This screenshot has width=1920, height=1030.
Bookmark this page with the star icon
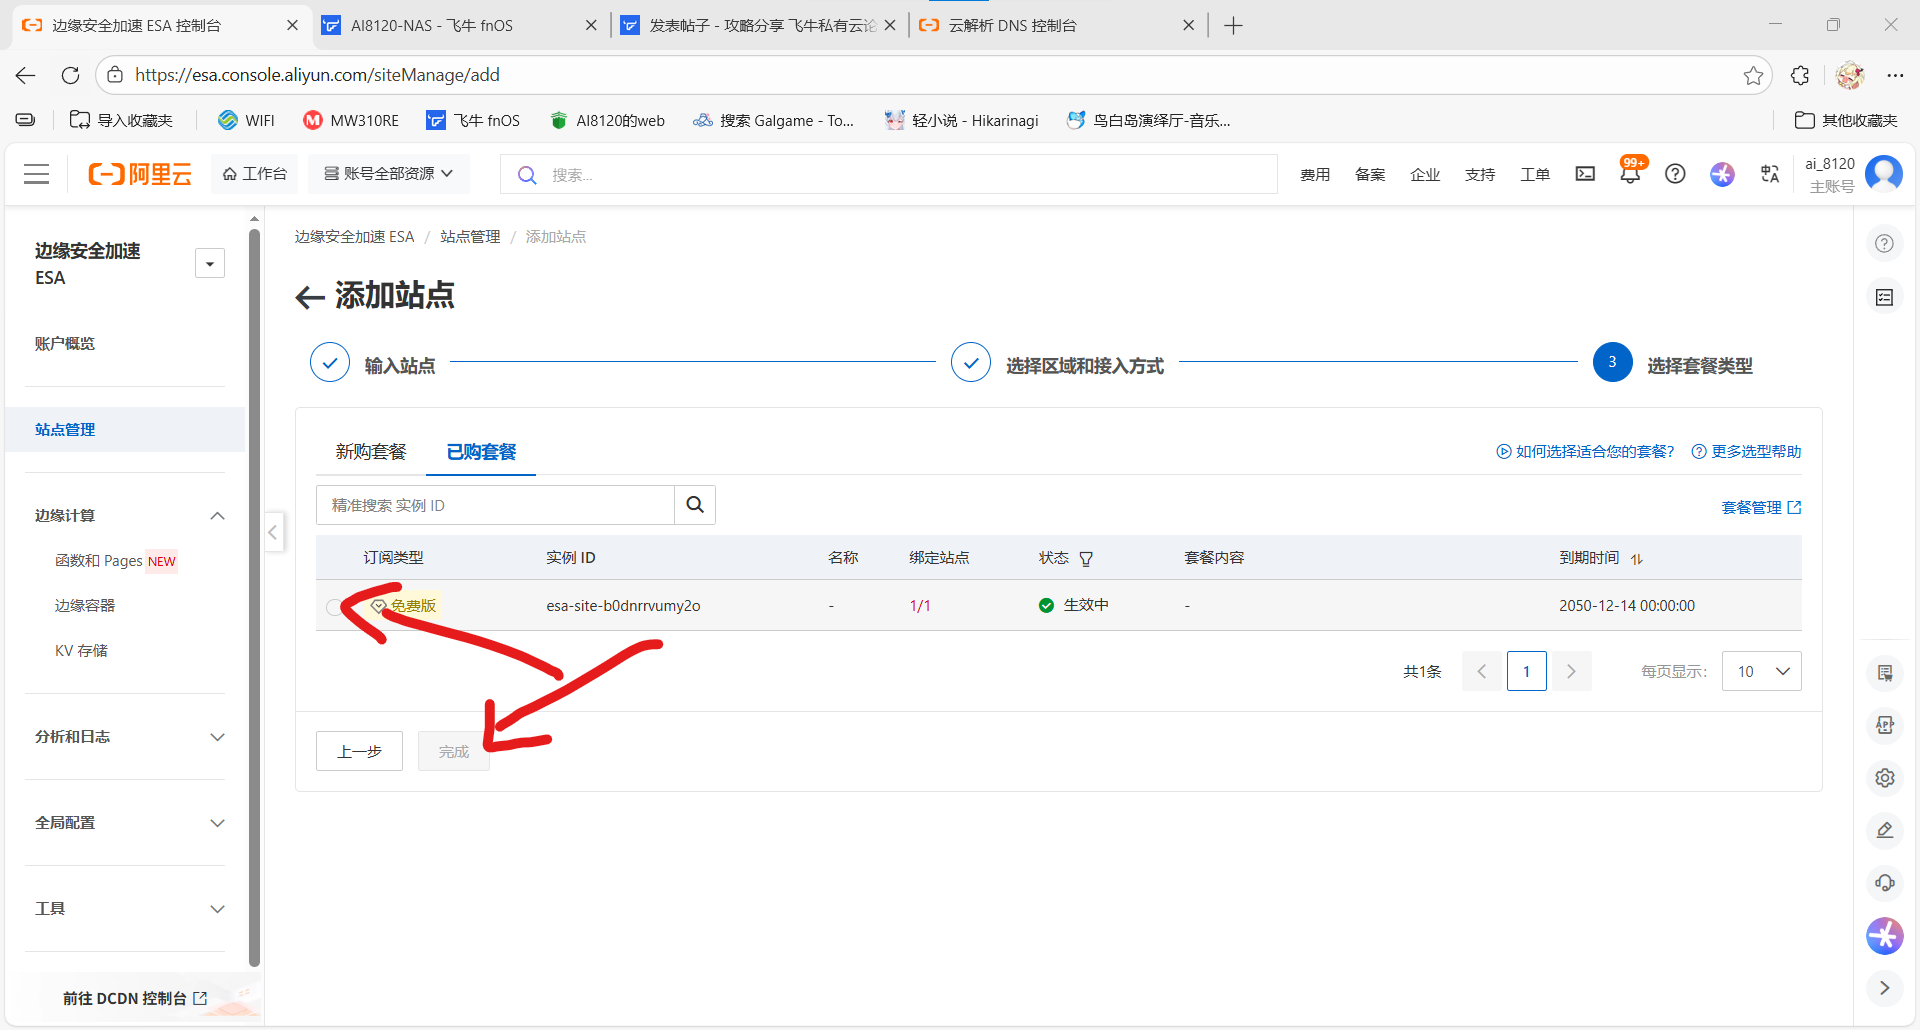point(1753,75)
